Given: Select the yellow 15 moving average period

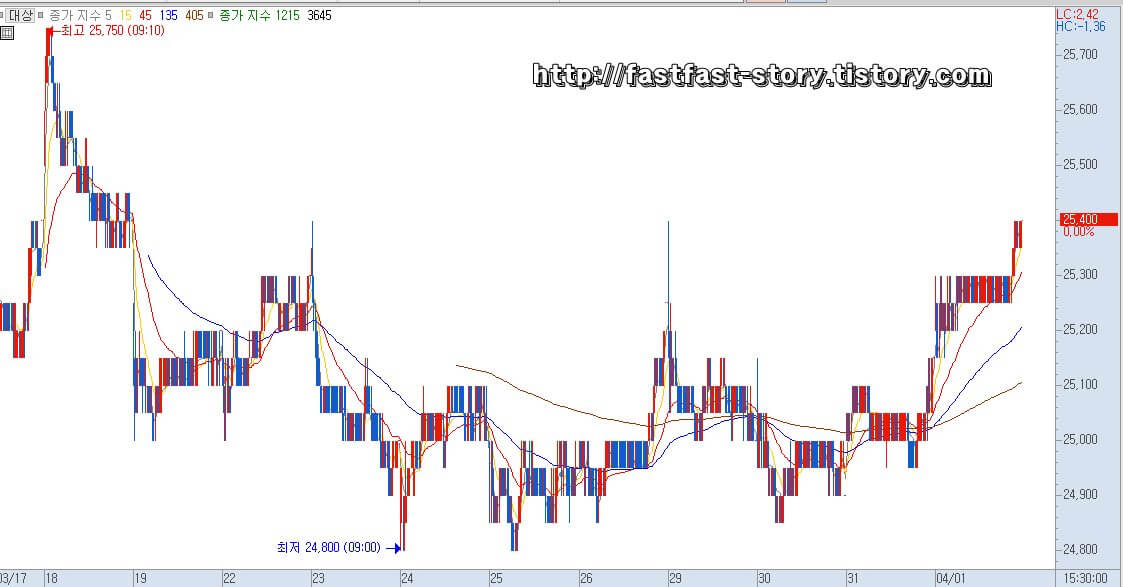Looking at the screenshot, I should (125, 15).
